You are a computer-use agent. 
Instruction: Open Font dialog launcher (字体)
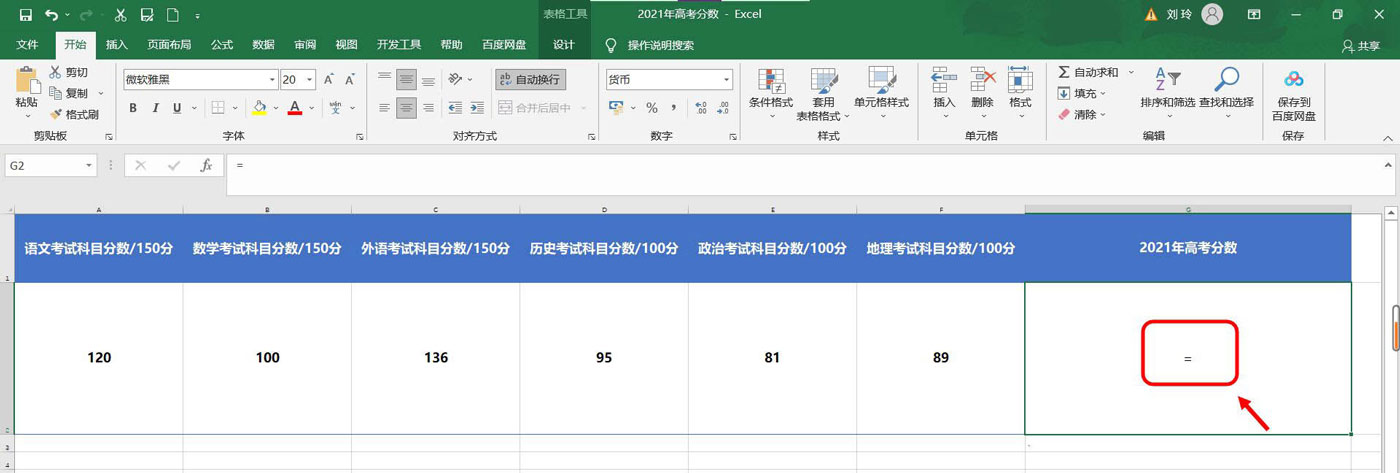[360, 136]
